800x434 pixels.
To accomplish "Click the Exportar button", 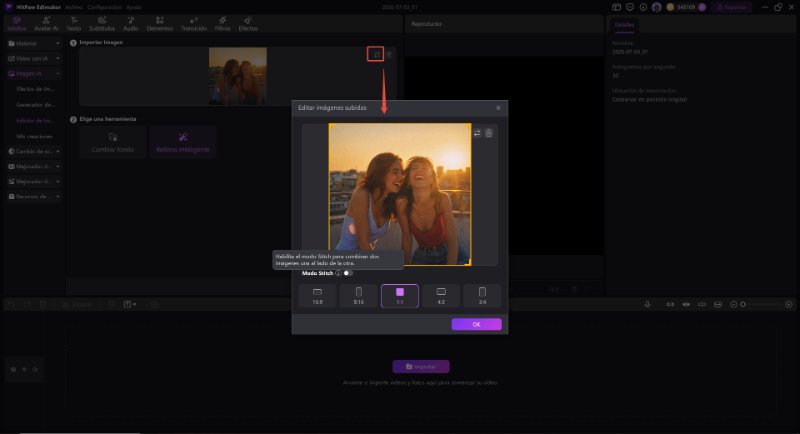I will 731,7.
